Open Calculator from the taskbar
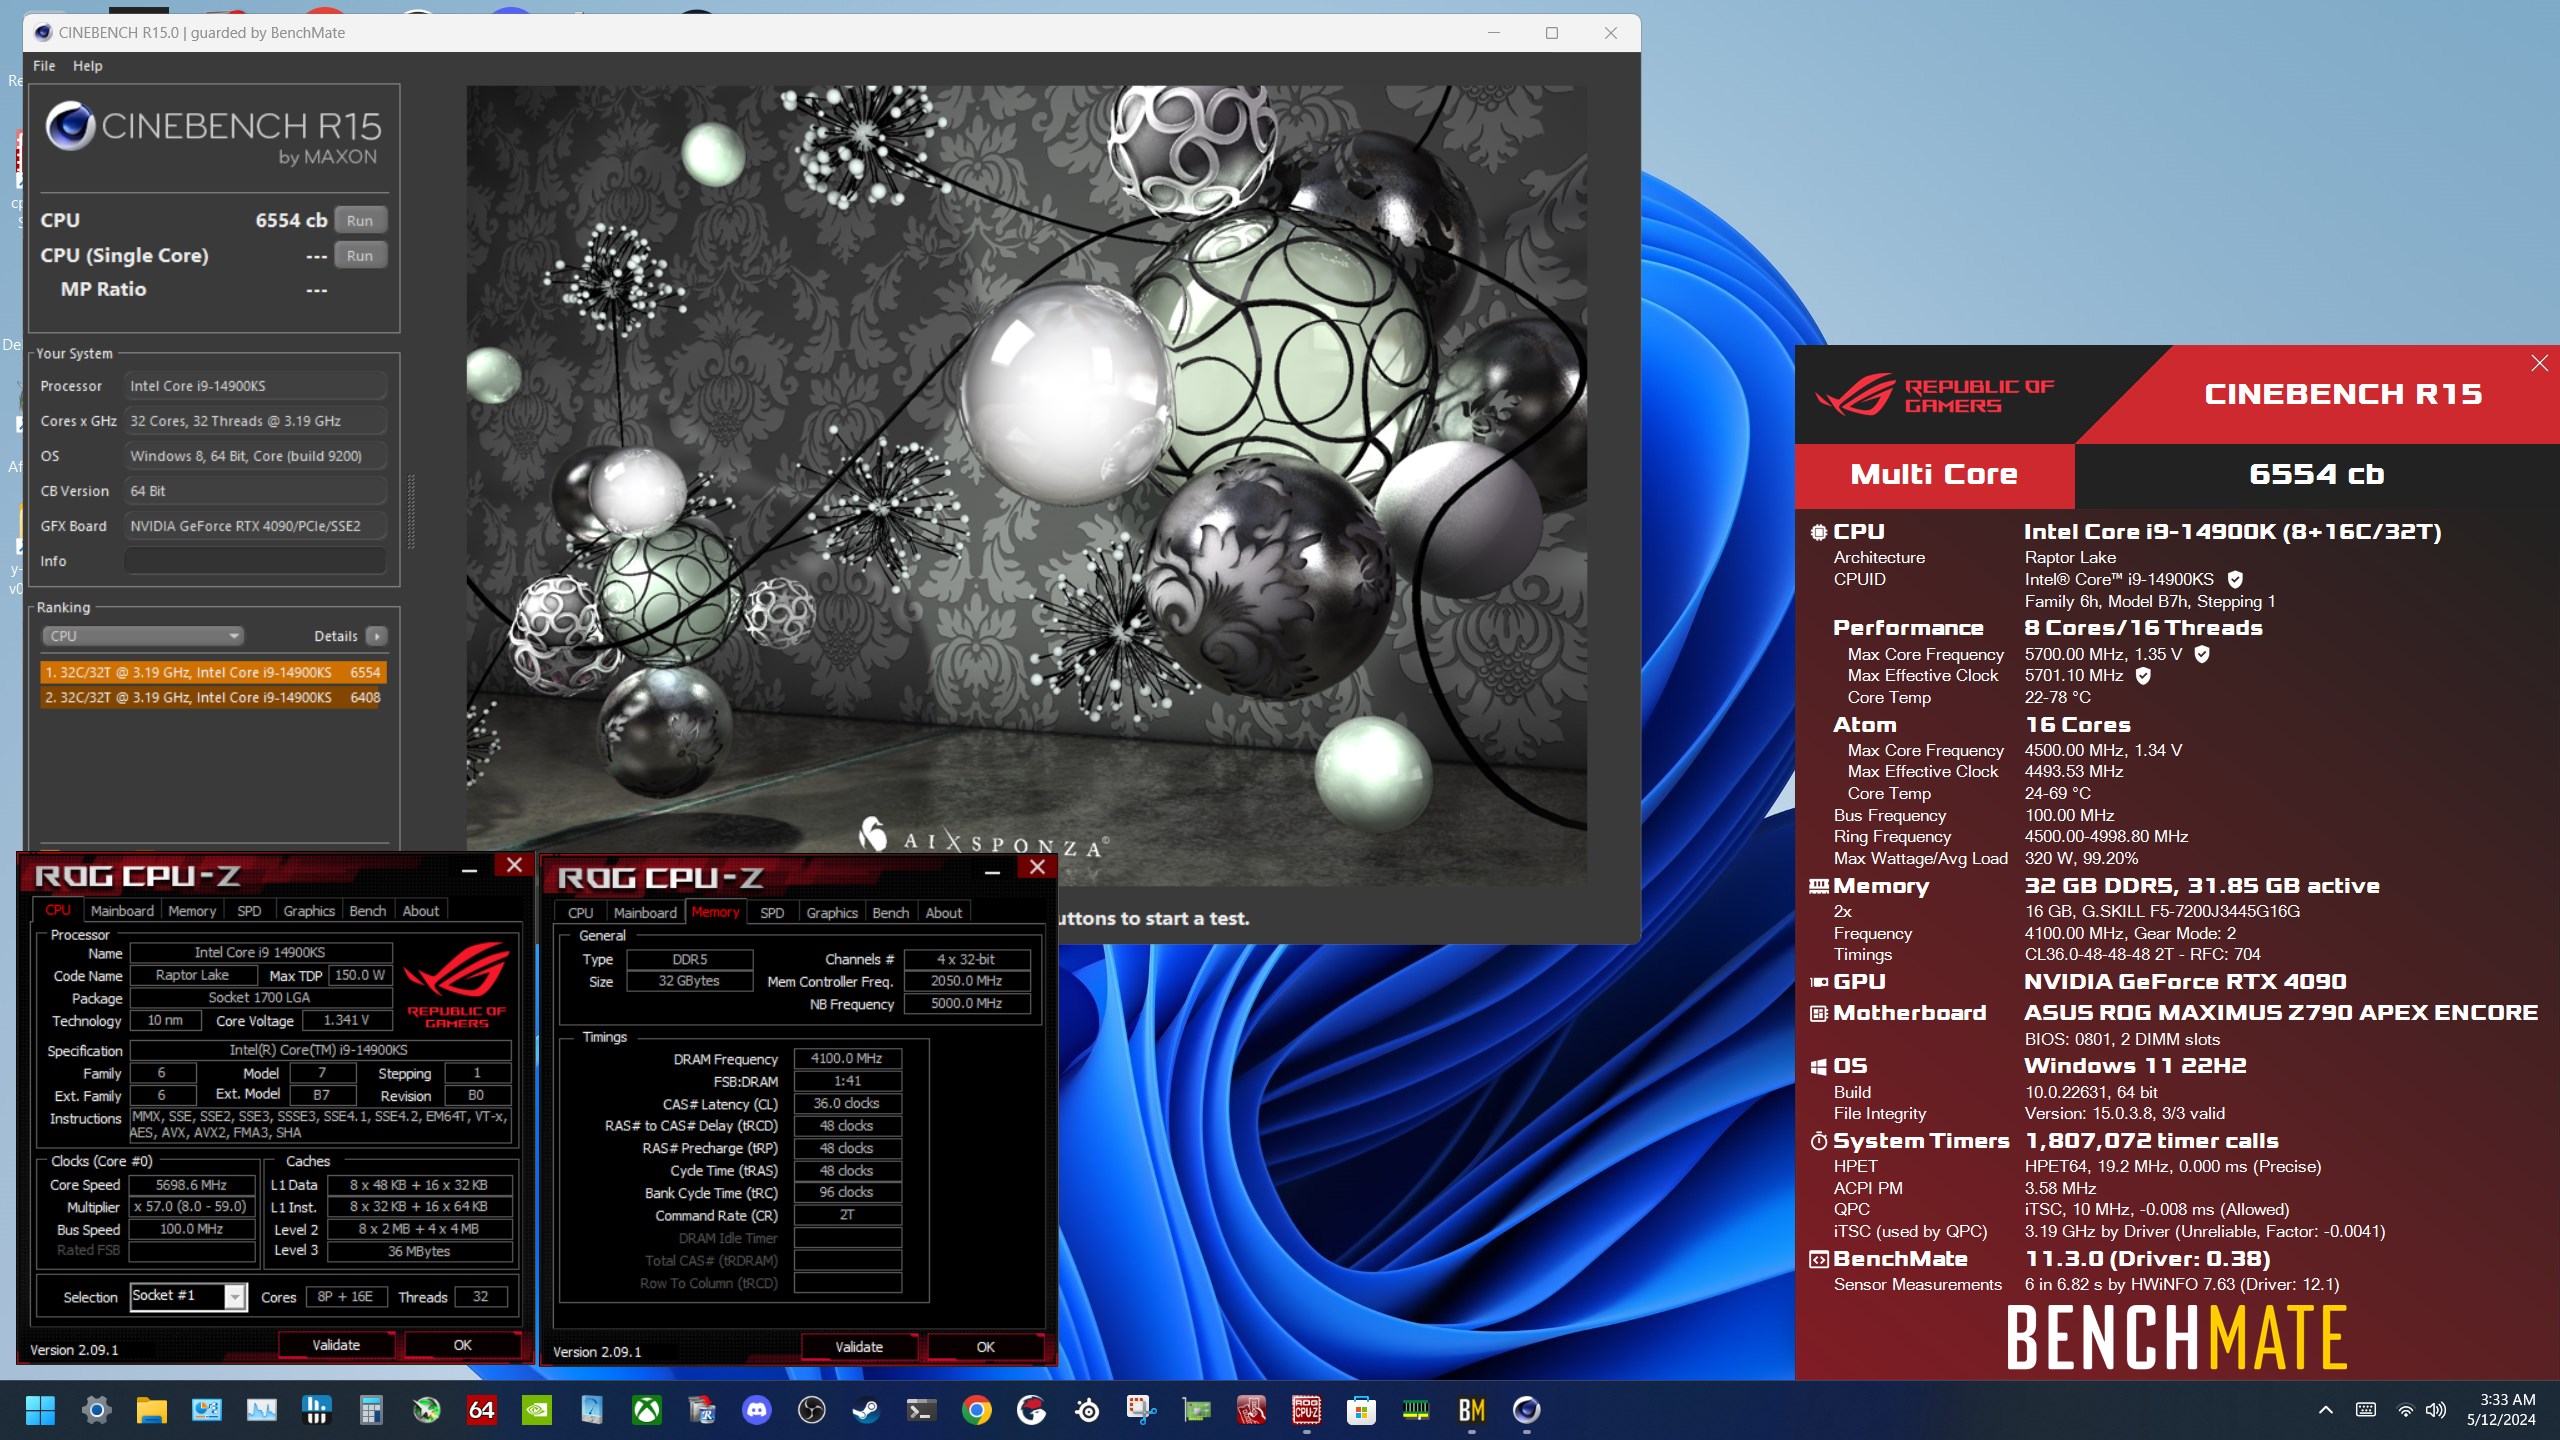Screen dimensions: 2560x1440 point(371,1410)
